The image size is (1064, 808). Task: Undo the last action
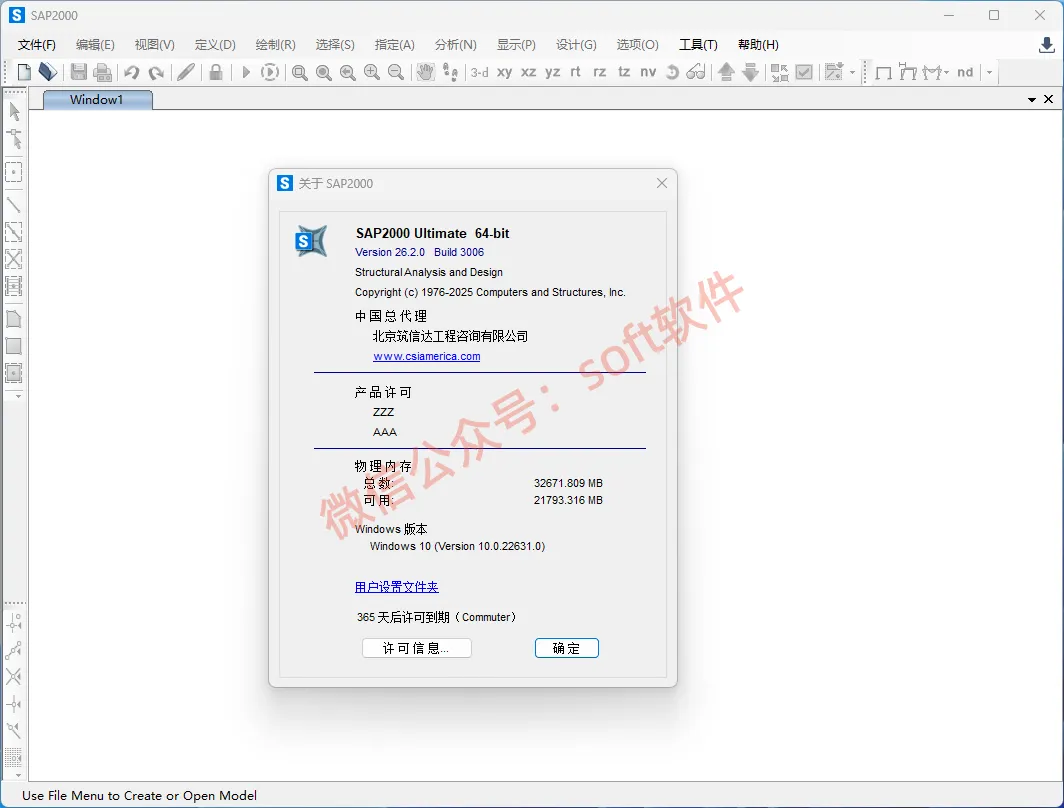point(132,72)
